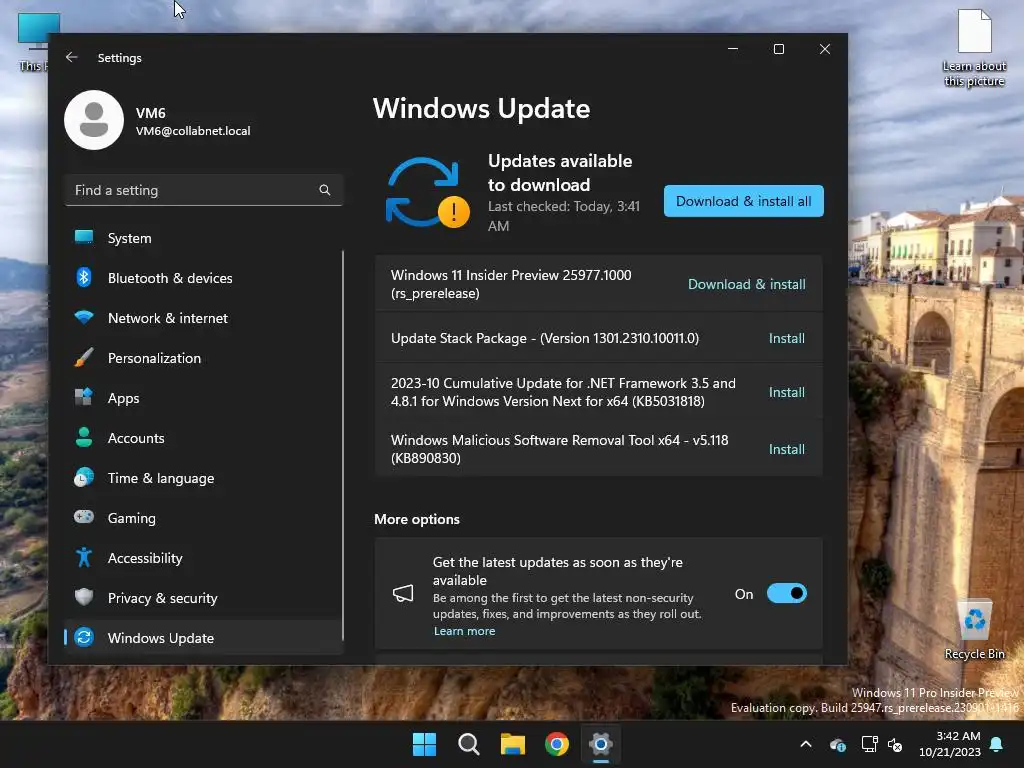Click the back arrow in Settings

tap(72, 57)
